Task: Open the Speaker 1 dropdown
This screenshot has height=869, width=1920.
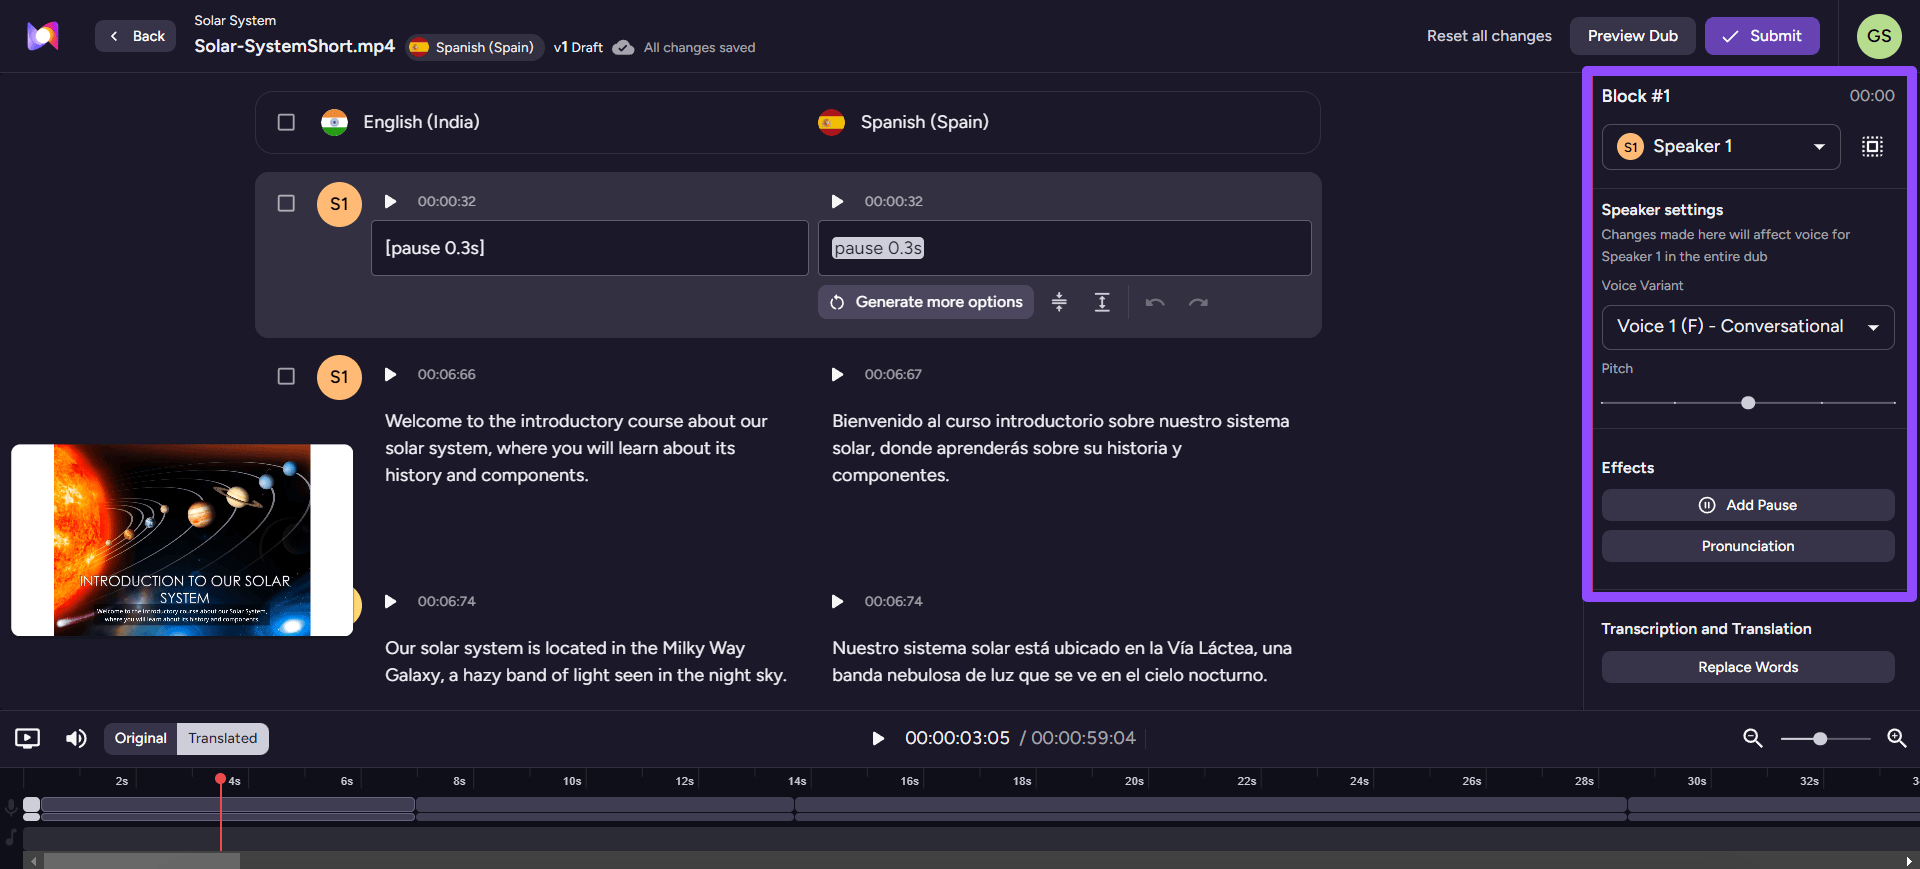Action: [x=1720, y=147]
